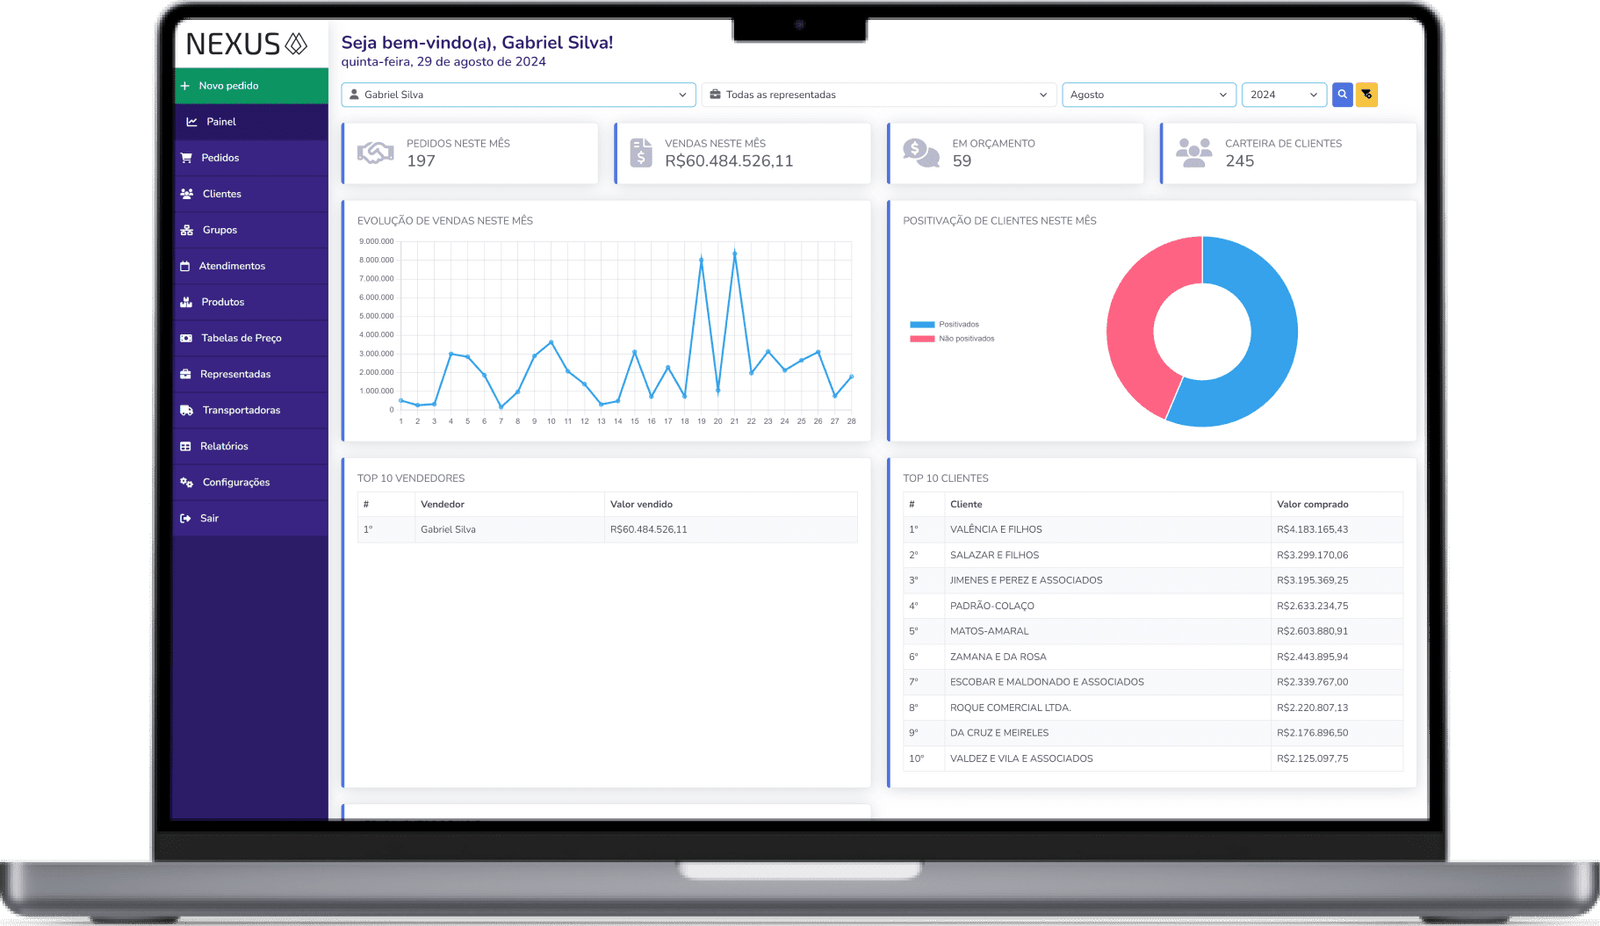Click the NEXUS logo
This screenshot has height=926, width=1600.
246,44
